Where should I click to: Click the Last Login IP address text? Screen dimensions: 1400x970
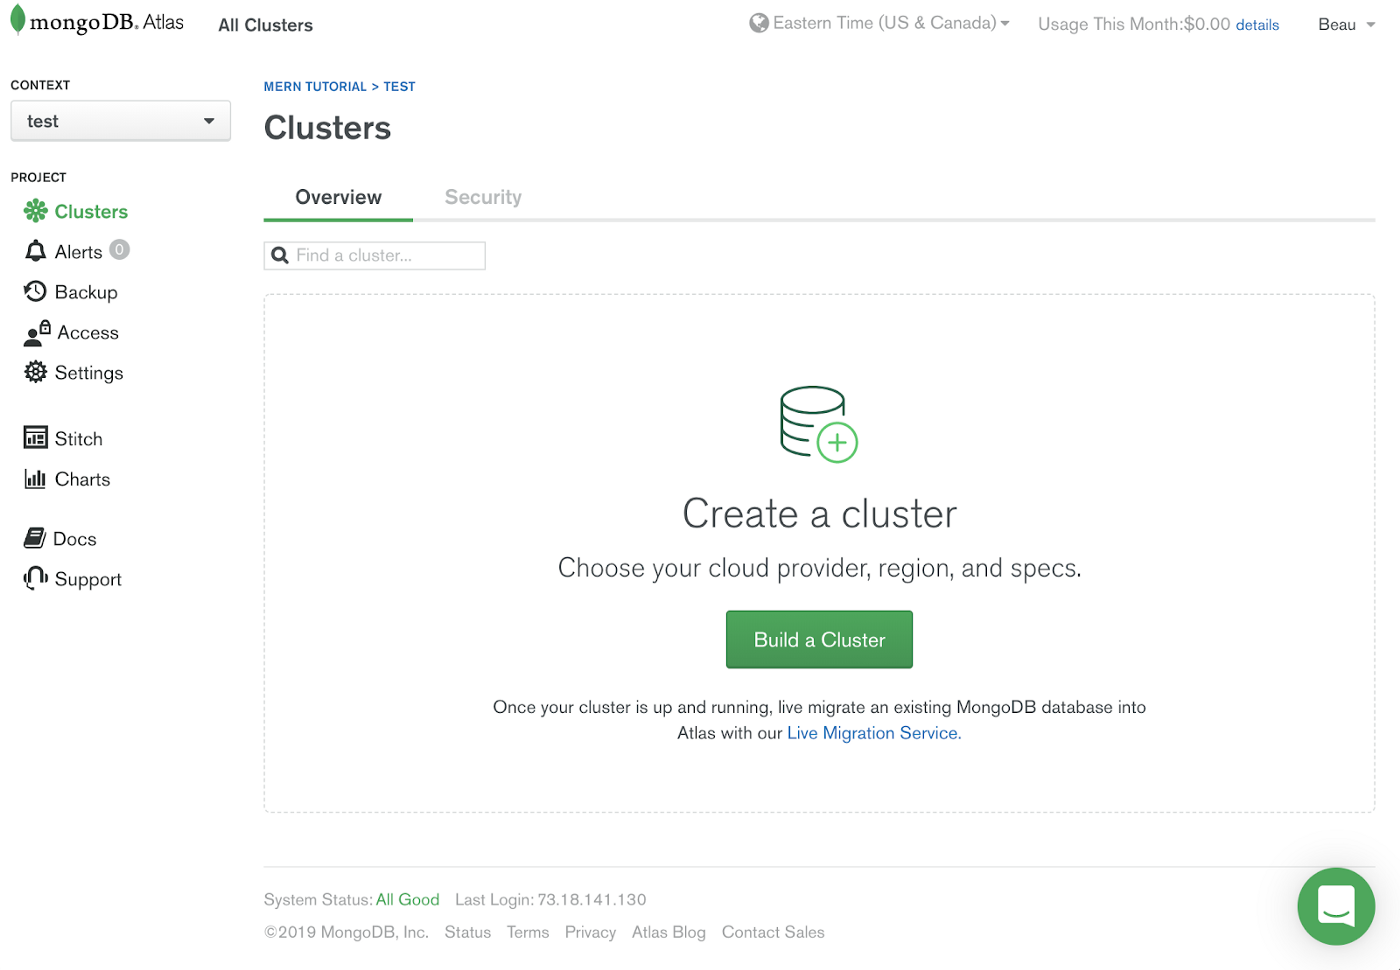click(592, 900)
